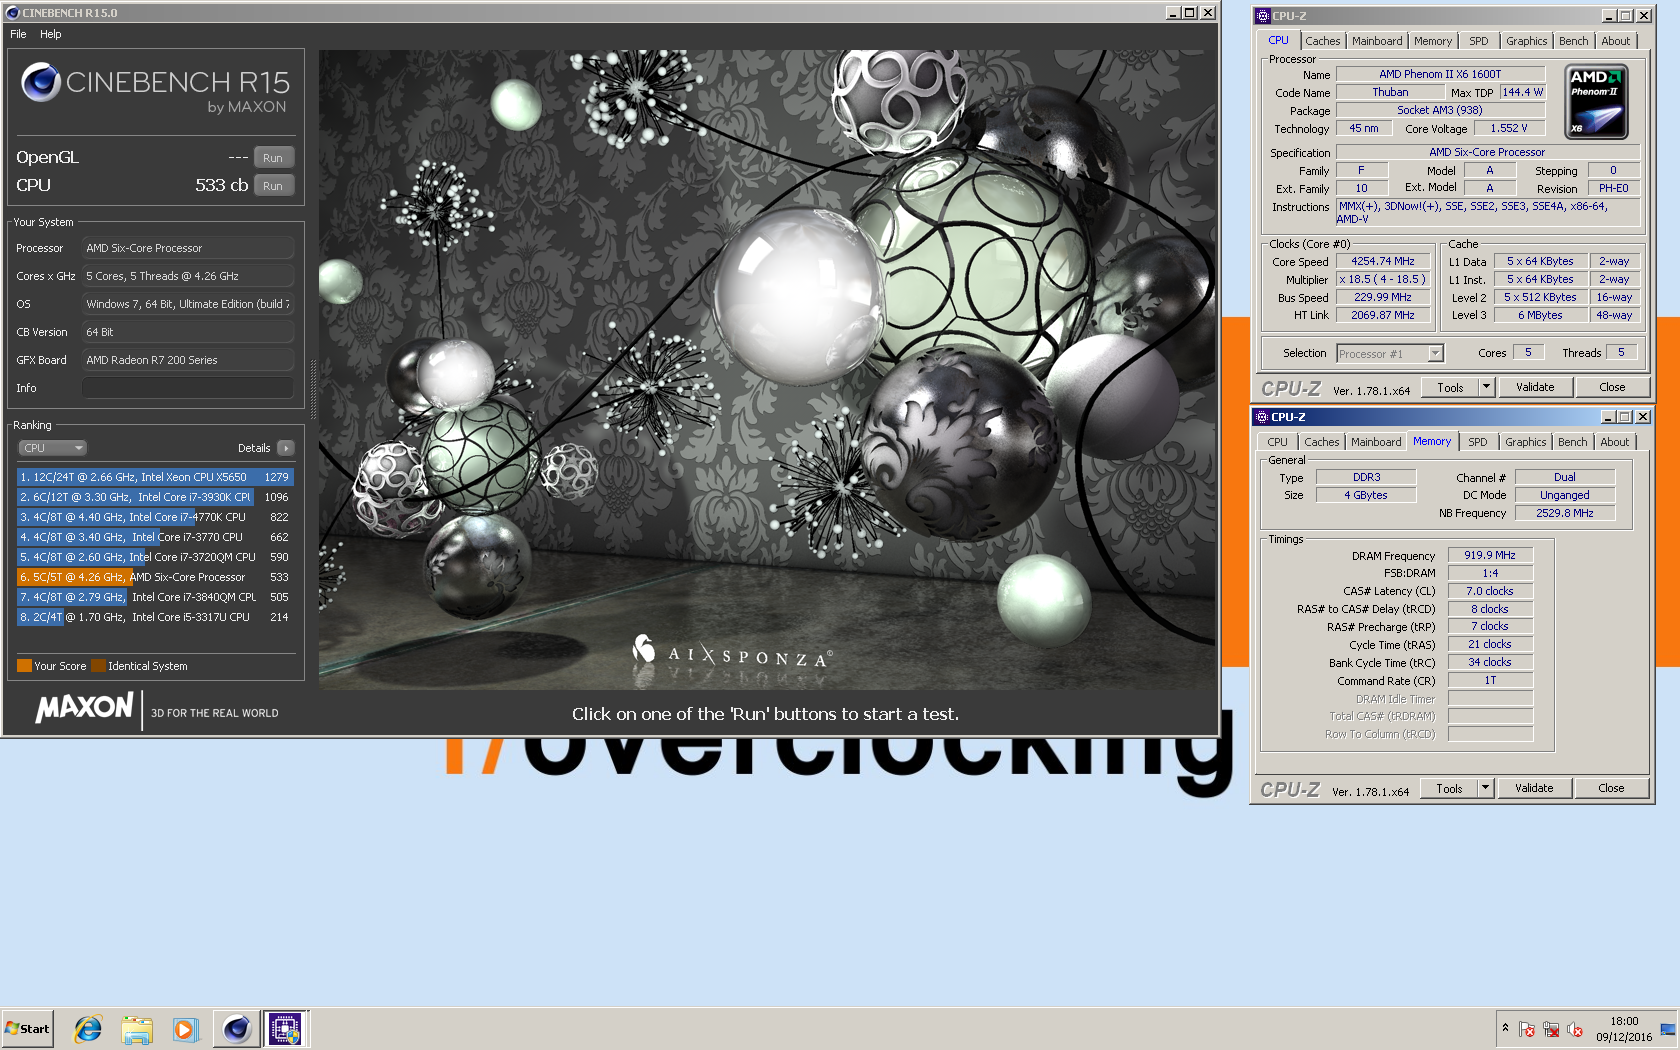This screenshot has width=1680, height=1050.
Task: Launch Windows Media Player from the taskbar
Action: 185,1028
